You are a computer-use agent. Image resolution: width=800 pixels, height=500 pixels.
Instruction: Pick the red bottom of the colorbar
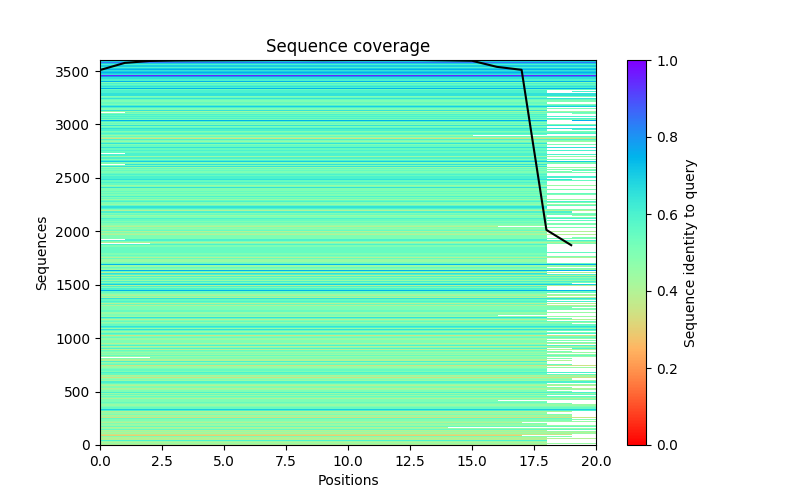click(637, 441)
